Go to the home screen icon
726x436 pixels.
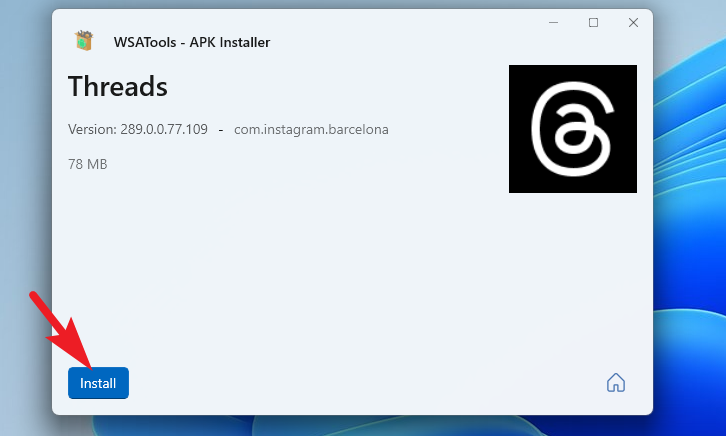point(616,383)
